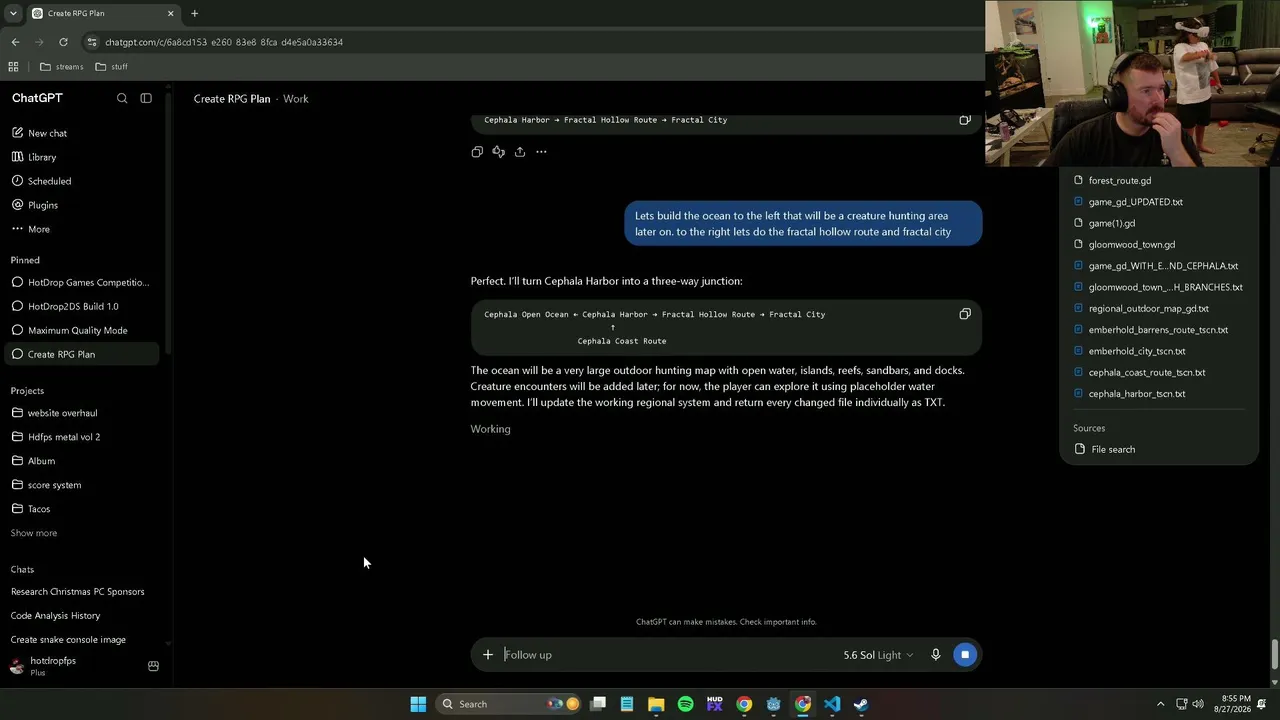Open Godot engine from the taskbar
This screenshot has height=720, width=1280.
tap(774, 704)
